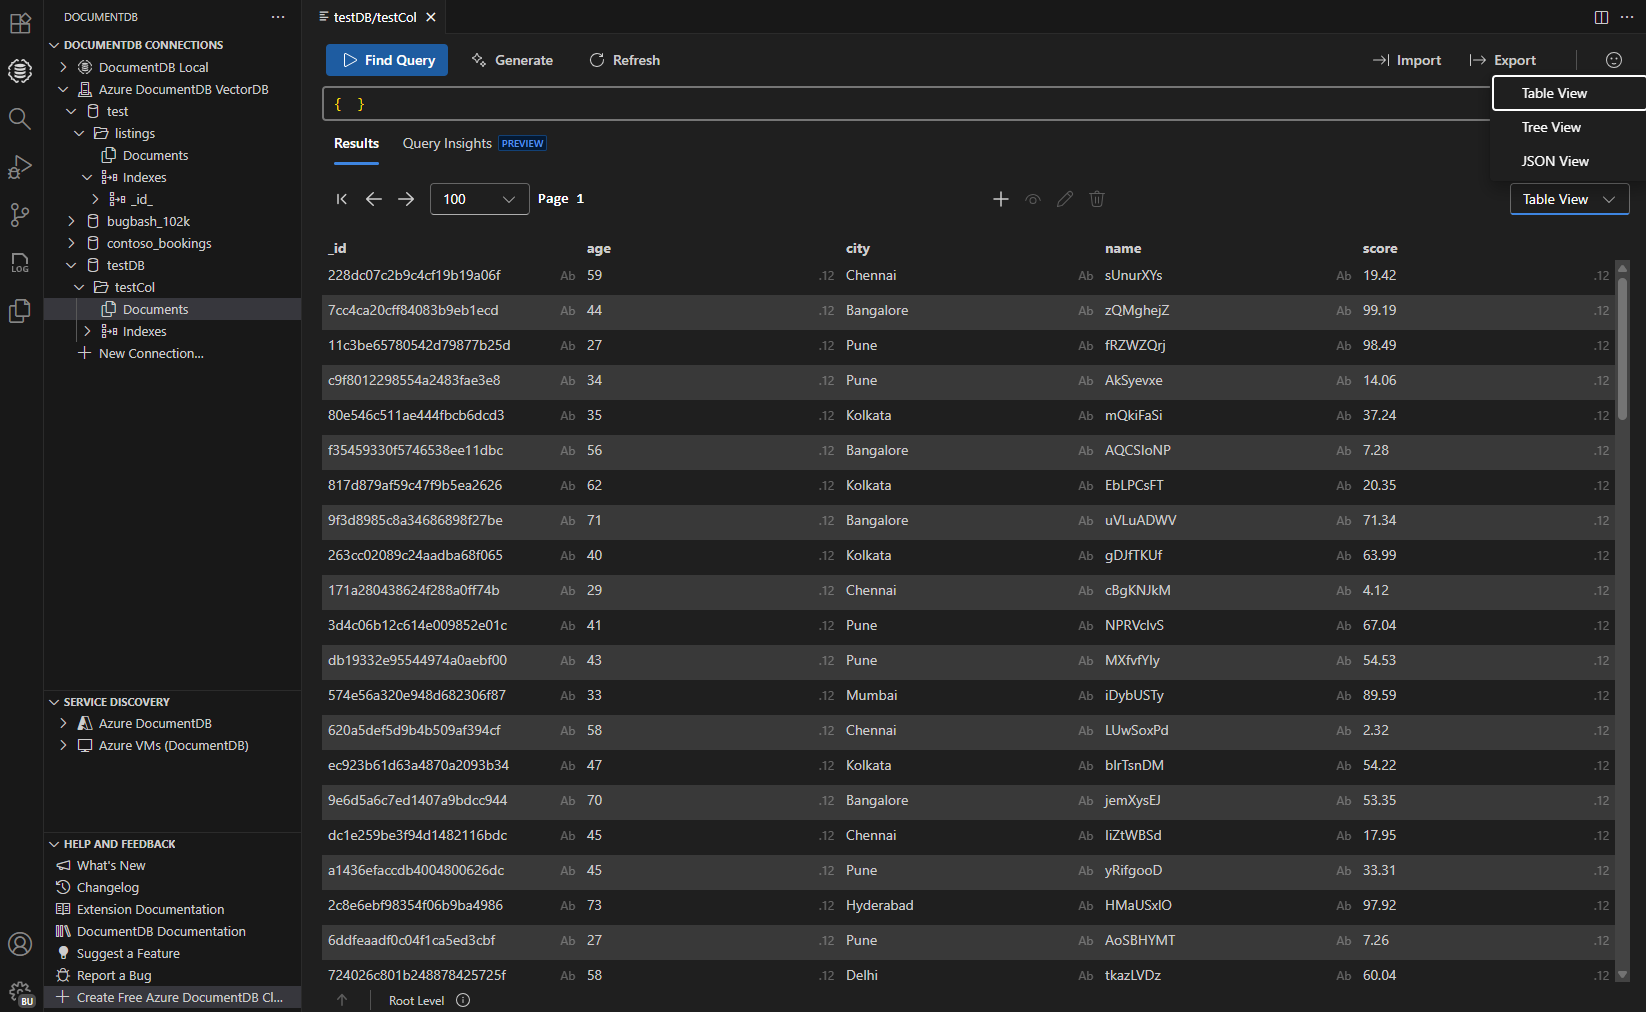Click the Find Query button
The image size is (1646, 1012).
(x=387, y=60)
